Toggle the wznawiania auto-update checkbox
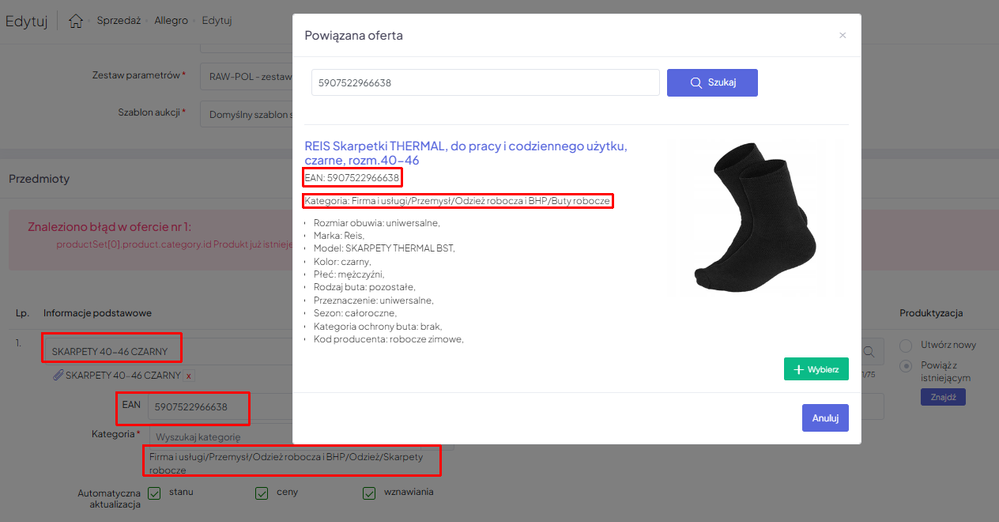999x522 pixels. coord(369,492)
